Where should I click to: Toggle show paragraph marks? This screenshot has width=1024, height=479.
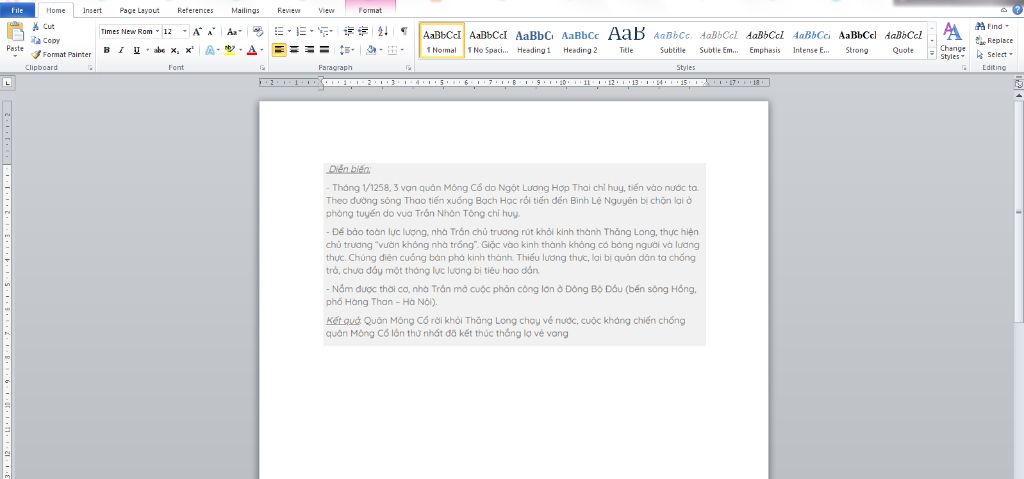coord(404,31)
